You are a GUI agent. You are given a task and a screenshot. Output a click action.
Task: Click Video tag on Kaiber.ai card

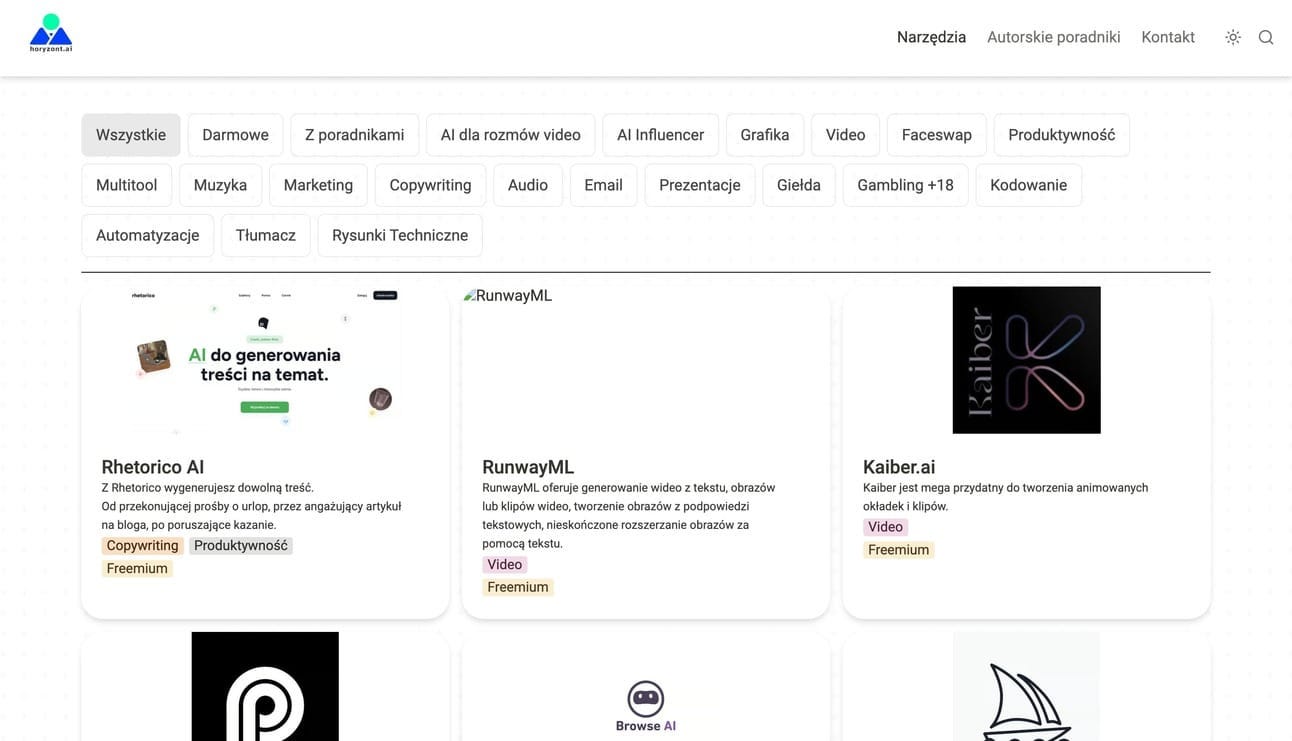pyautogui.click(x=886, y=527)
